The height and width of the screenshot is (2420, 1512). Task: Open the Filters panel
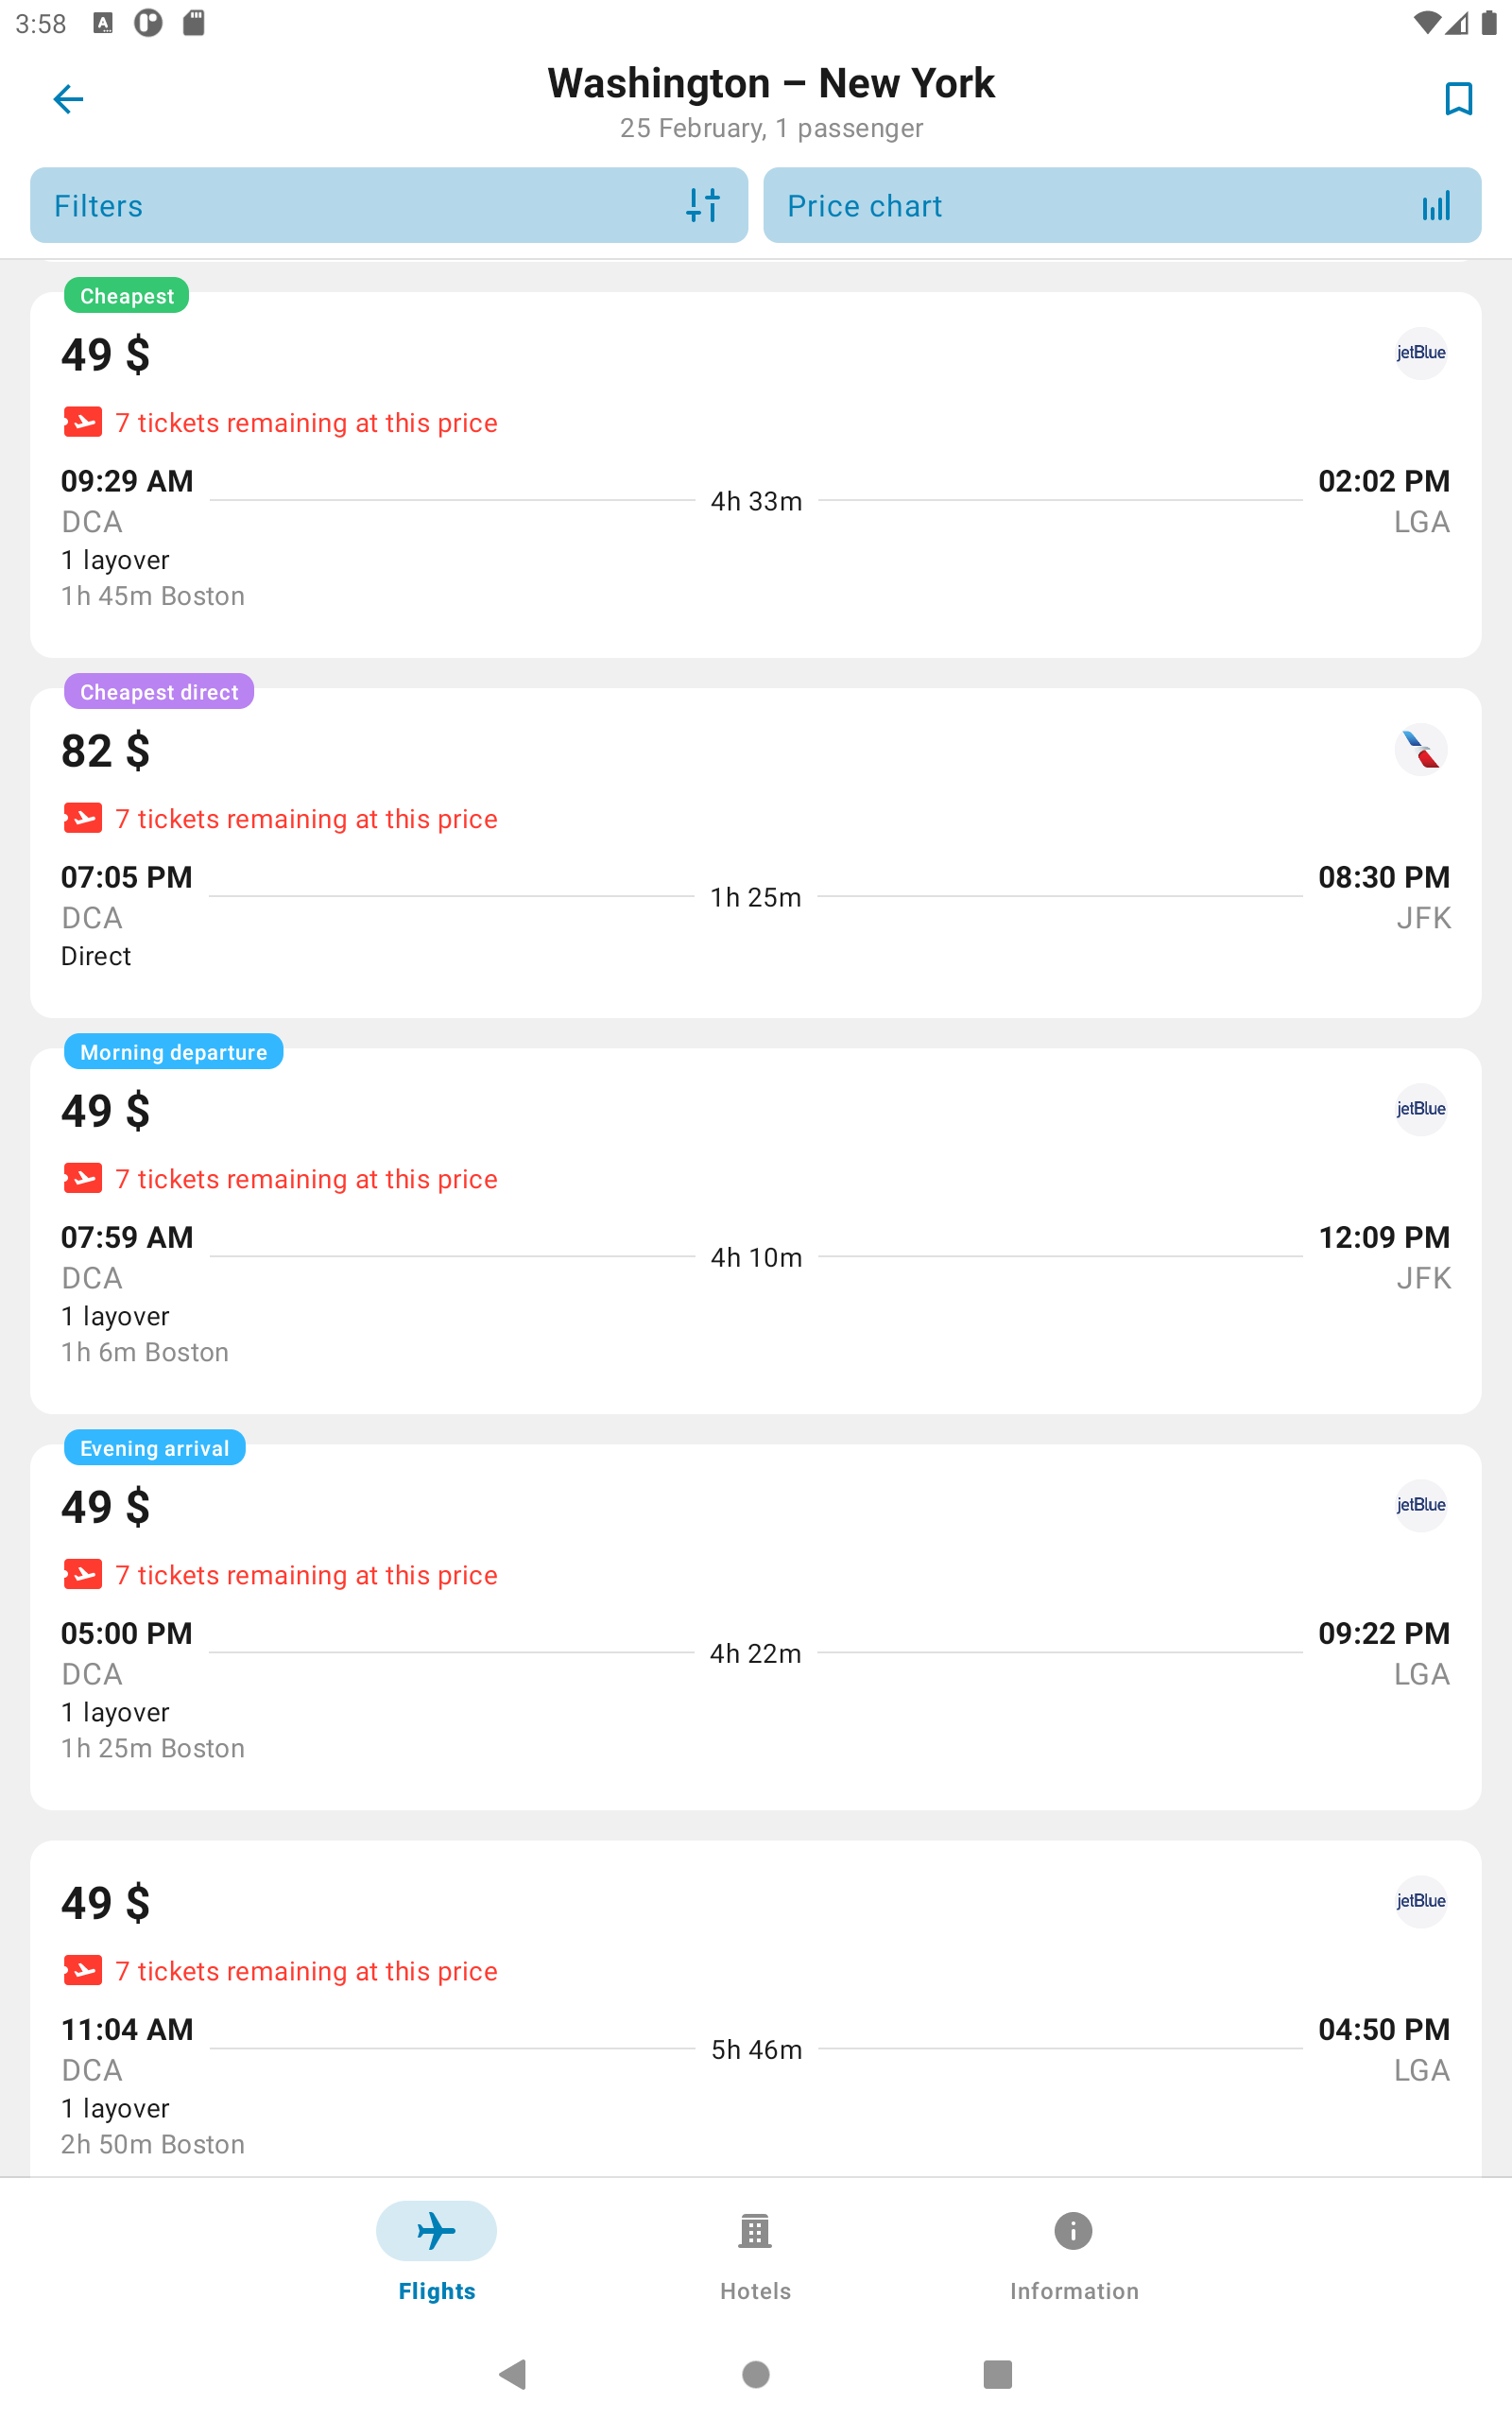pyautogui.click(x=389, y=205)
